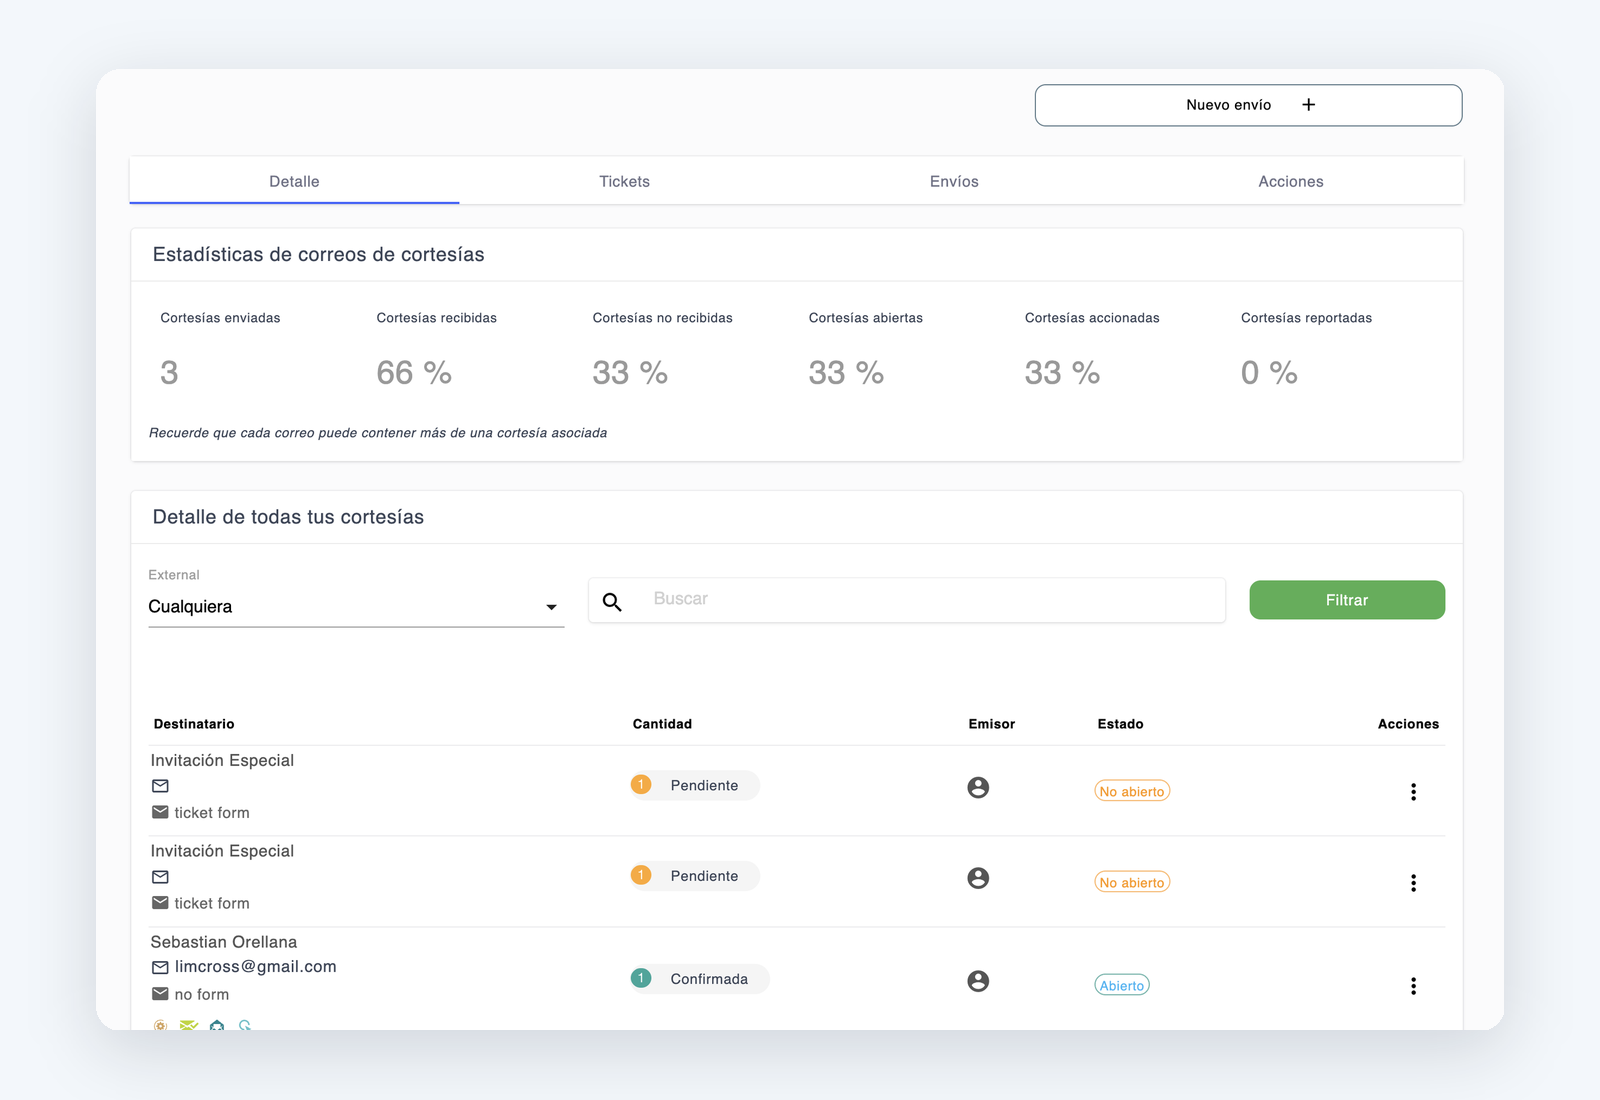Viewport: 1600px width, 1100px height.
Task: Click the second 'Invitación Especial' recipient name
Action: pos(222,851)
